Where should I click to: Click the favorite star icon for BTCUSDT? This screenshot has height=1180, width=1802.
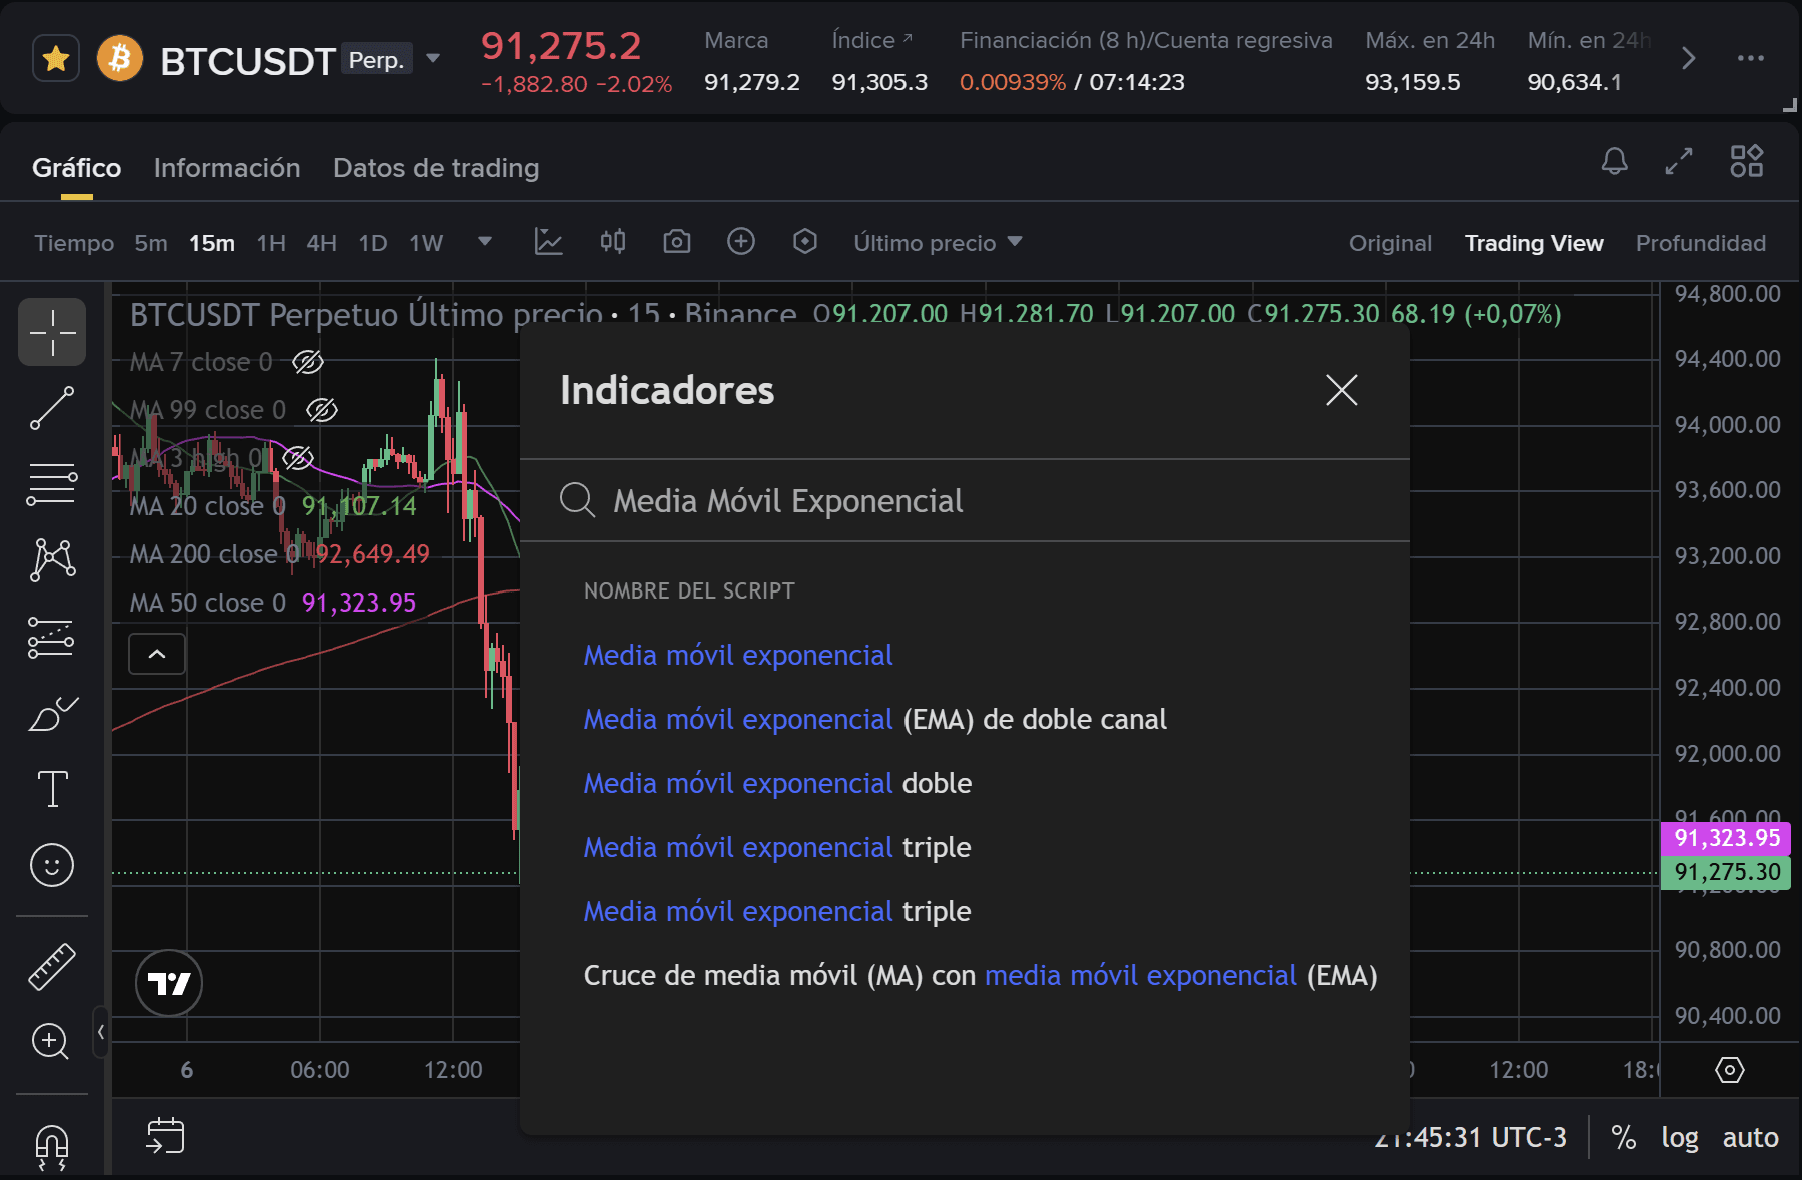tap(56, 59)
